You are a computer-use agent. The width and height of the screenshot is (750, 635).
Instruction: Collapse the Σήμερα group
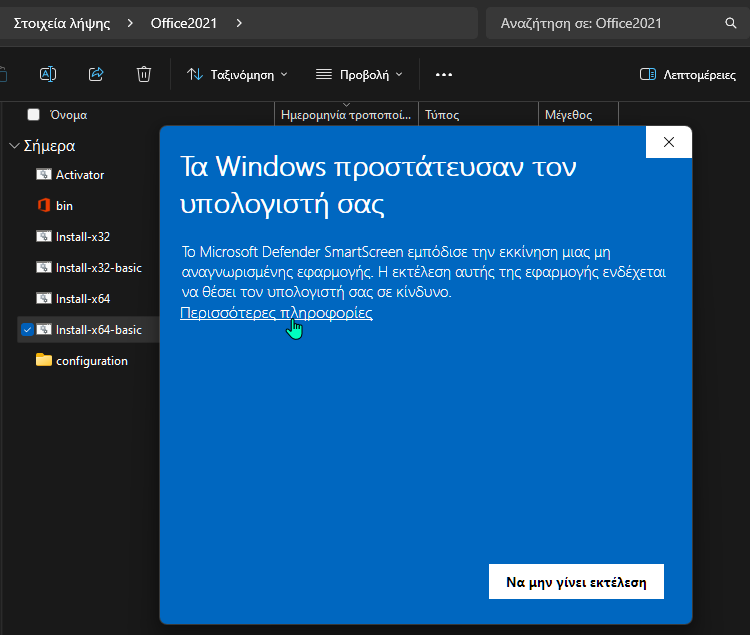tap(14, 146)
